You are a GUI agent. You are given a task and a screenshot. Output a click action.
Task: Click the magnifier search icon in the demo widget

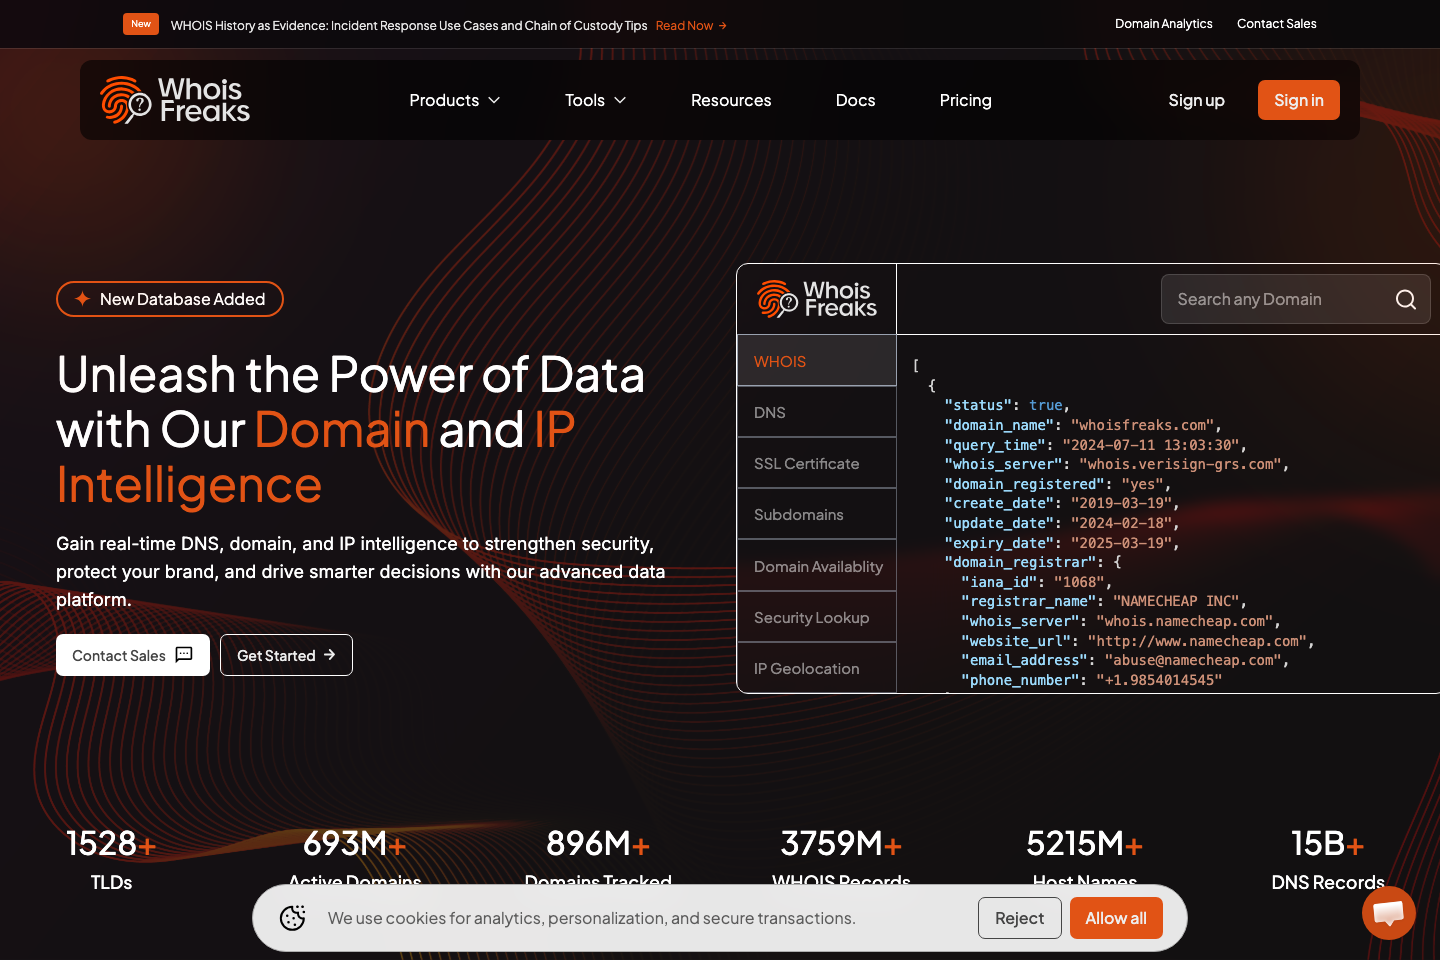point(1405,299)
